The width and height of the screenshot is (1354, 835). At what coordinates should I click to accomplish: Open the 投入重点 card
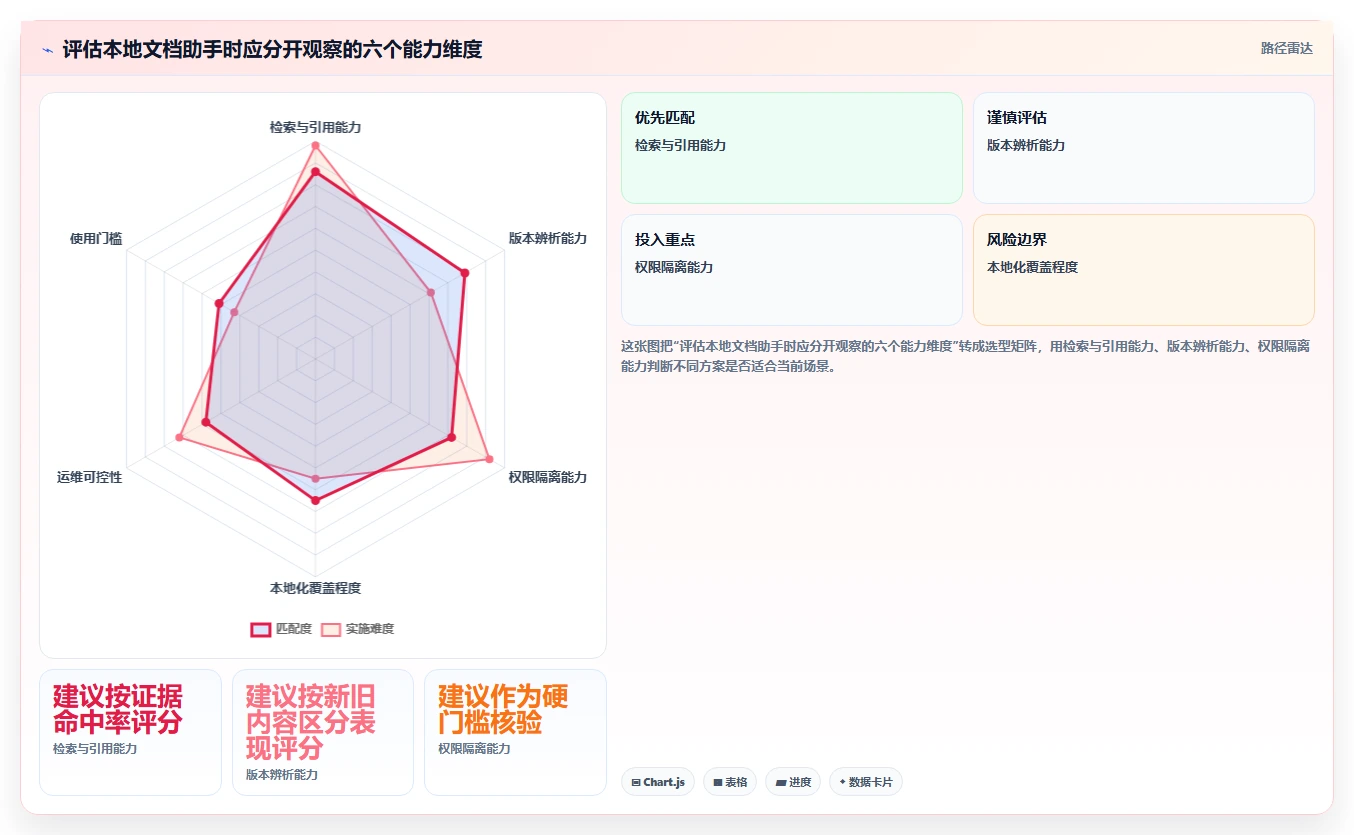pos(791,270)
